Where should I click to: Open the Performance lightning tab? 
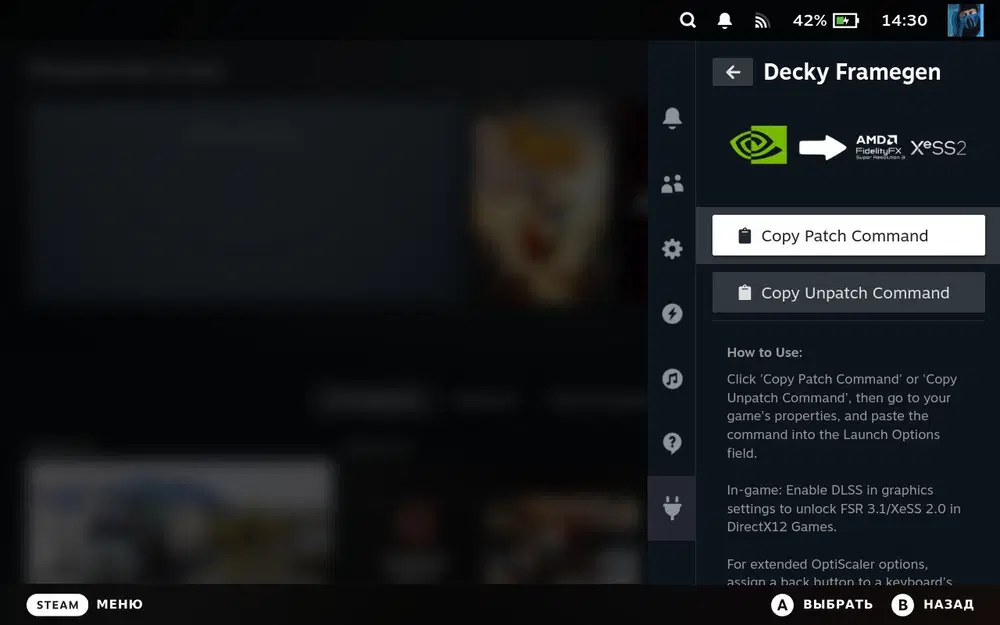(672, 314)
